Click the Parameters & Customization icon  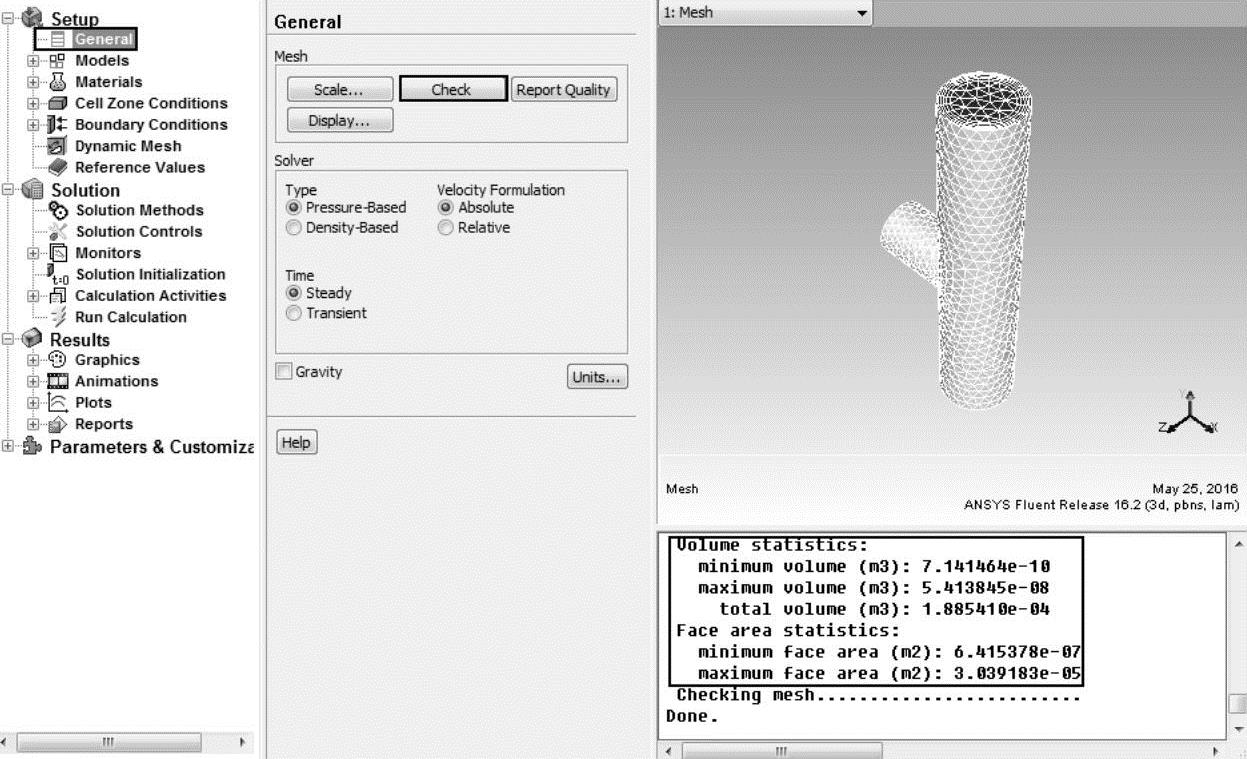[30, 447]
